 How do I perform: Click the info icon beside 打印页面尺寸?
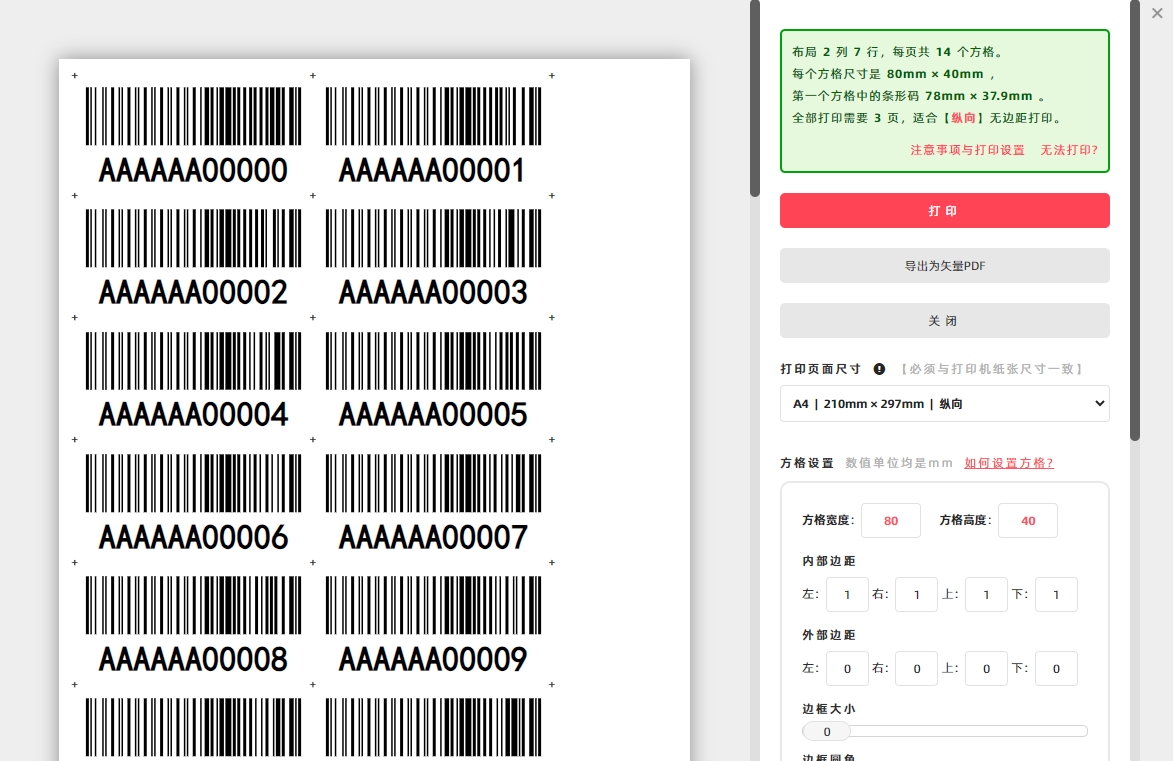coord(879,369)
